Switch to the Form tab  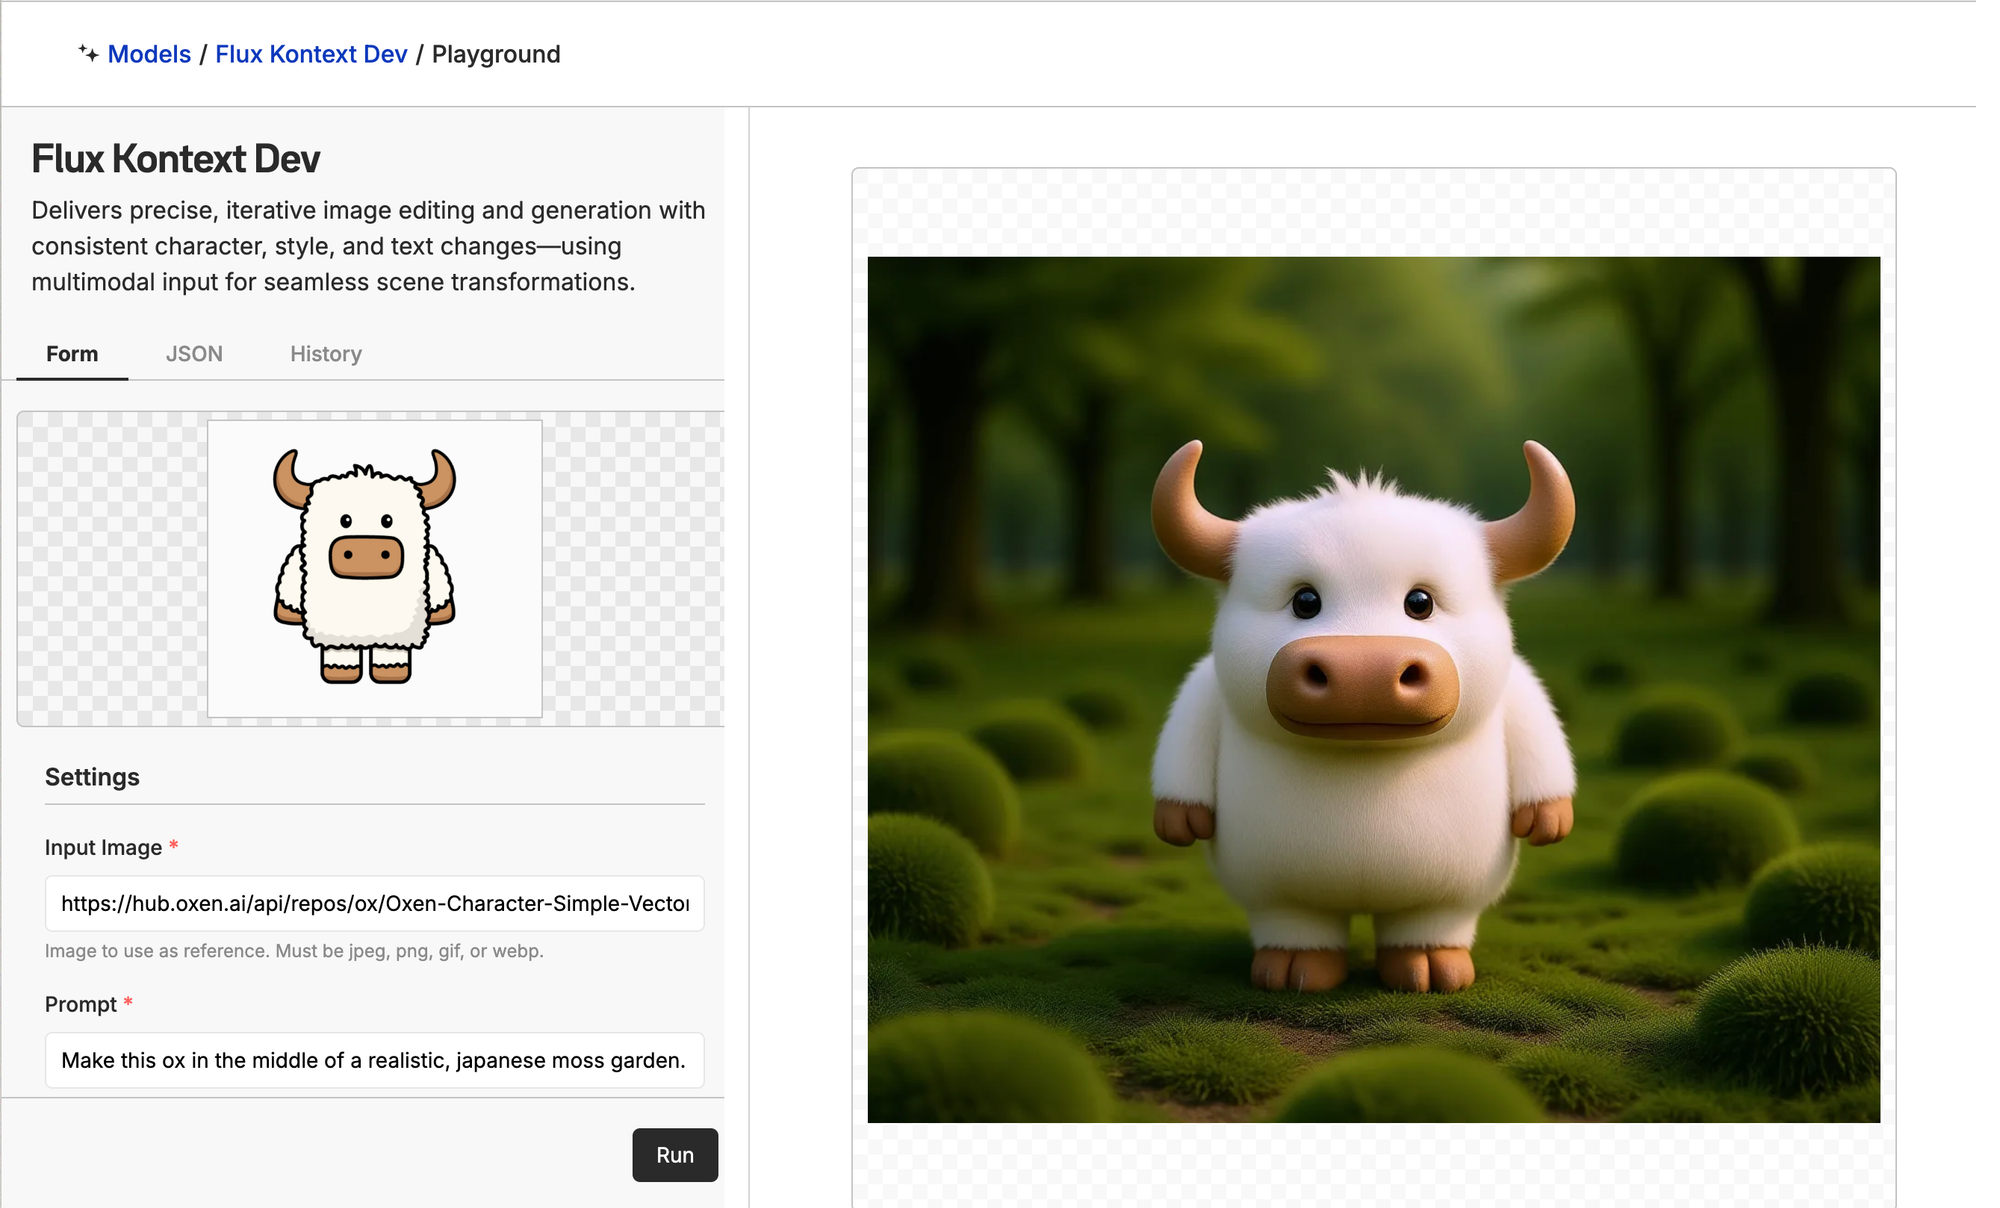click(x=72, y=354)
